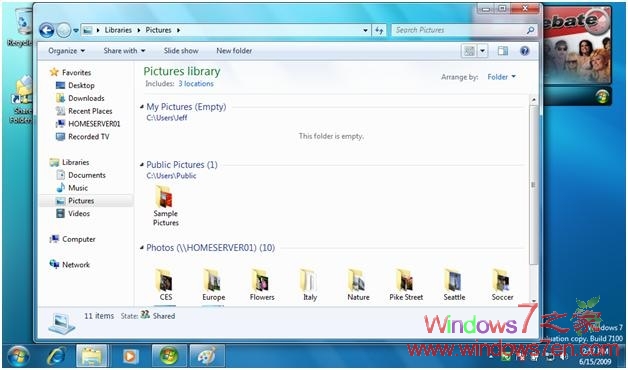Select Network in the navigation pane
628x370 pixels.
point(69,265)
